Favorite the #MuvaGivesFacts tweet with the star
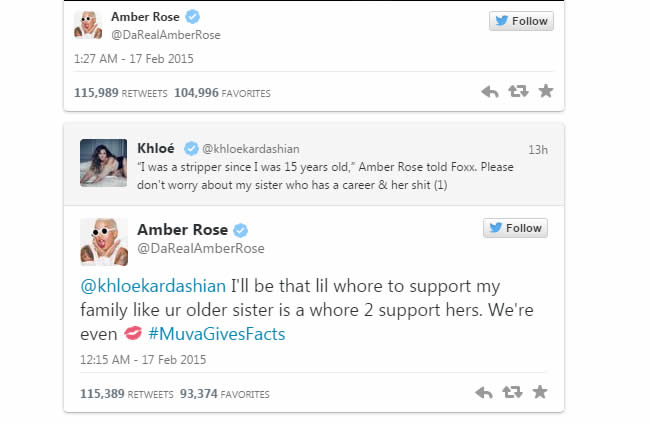The image size is (650, 423). [x=541, y=392]
